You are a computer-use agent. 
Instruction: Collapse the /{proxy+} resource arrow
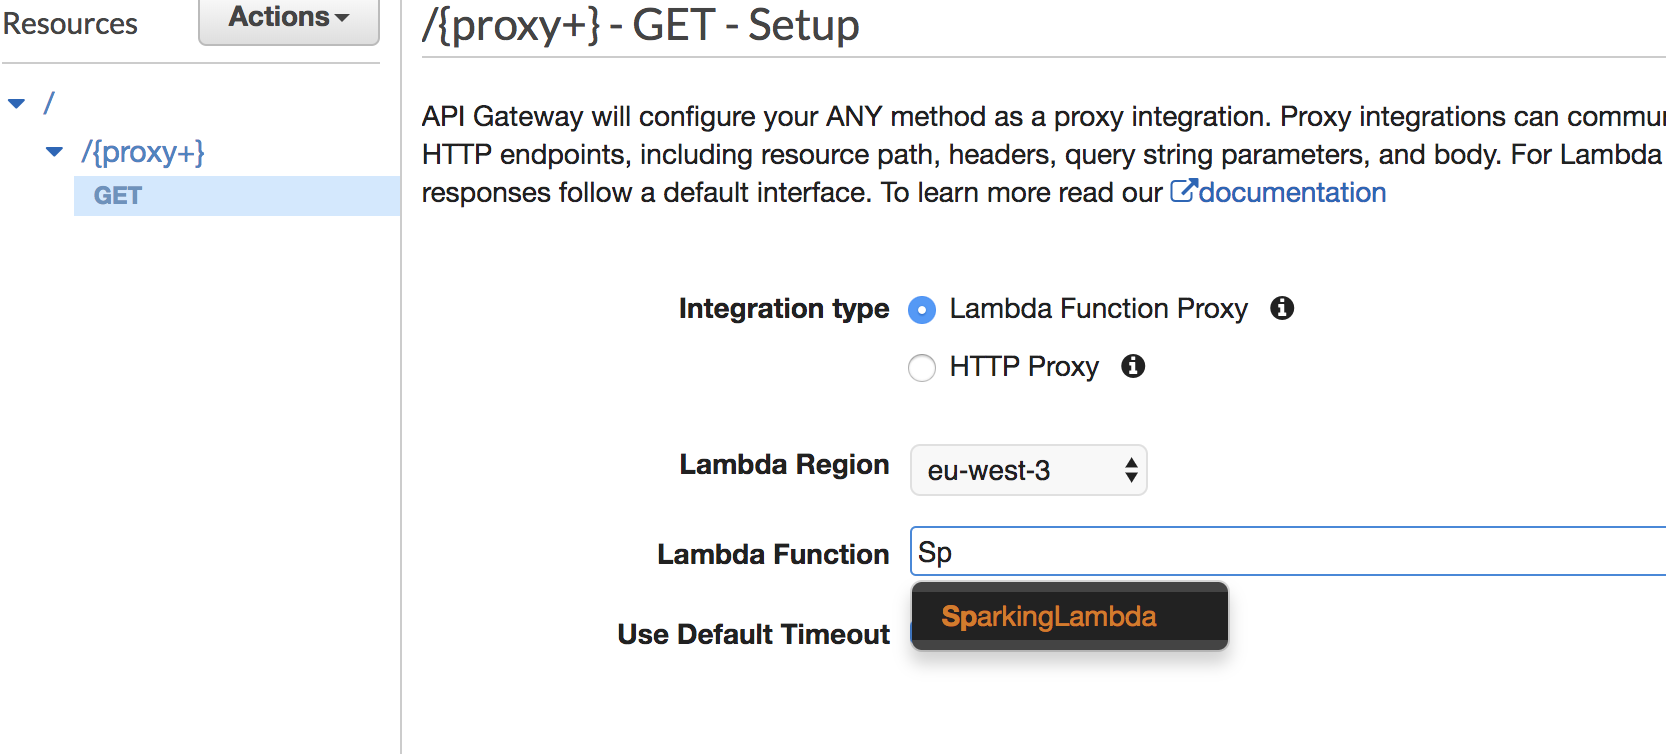point(55,152)
